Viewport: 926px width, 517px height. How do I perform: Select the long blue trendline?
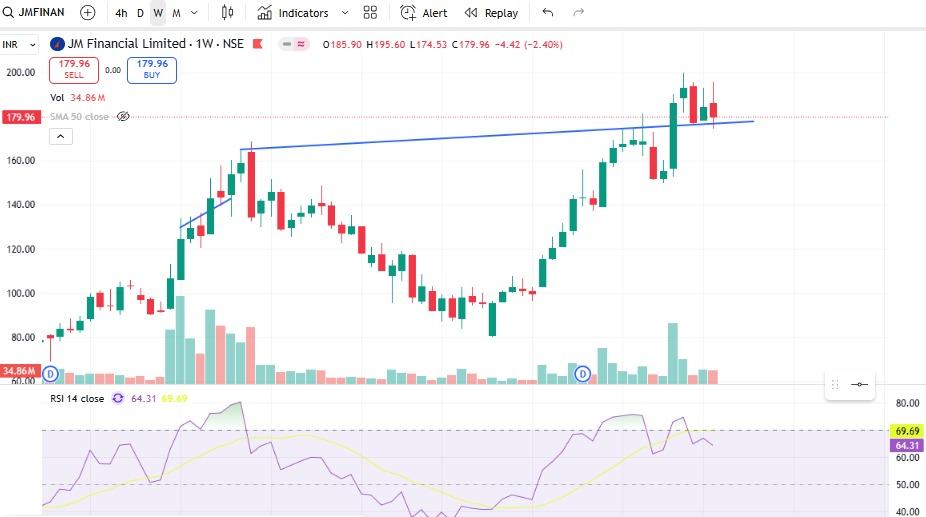click(x=496, y=135)
